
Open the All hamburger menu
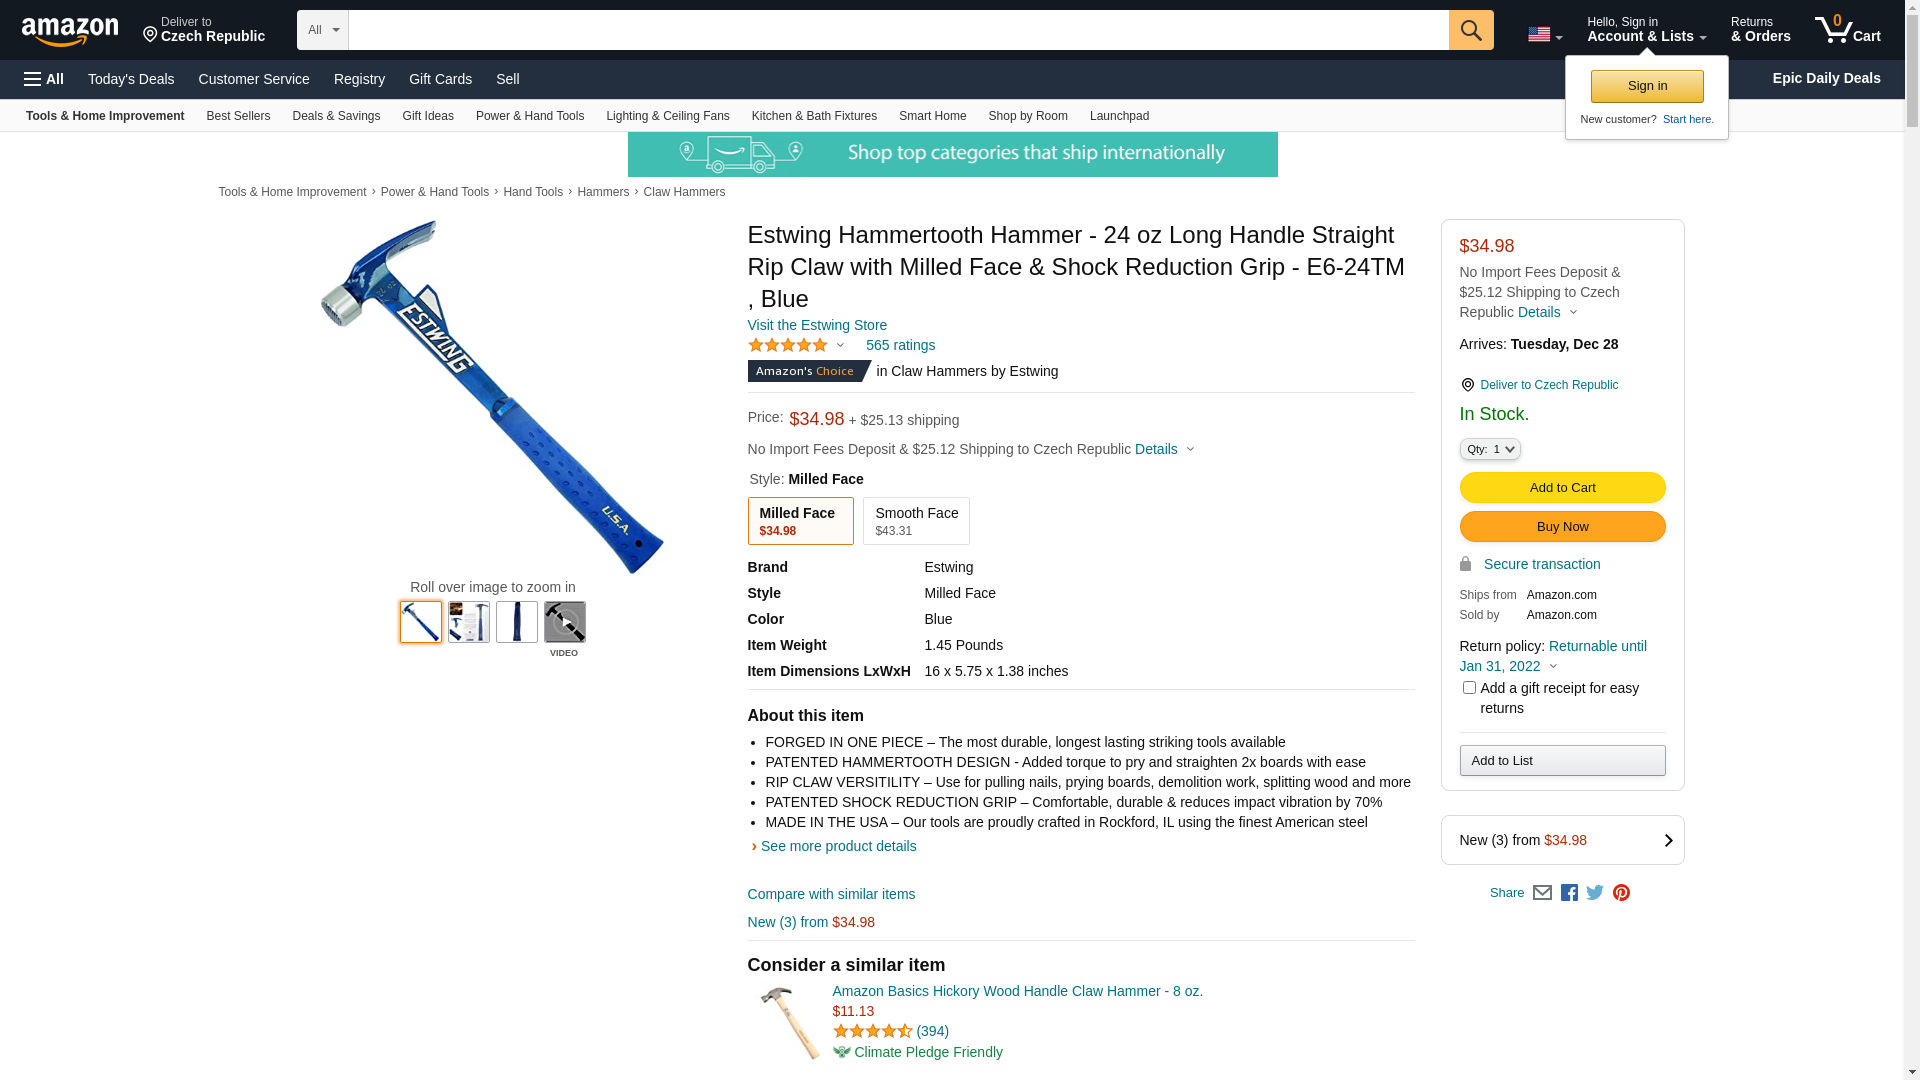click(x=44, y=79)
